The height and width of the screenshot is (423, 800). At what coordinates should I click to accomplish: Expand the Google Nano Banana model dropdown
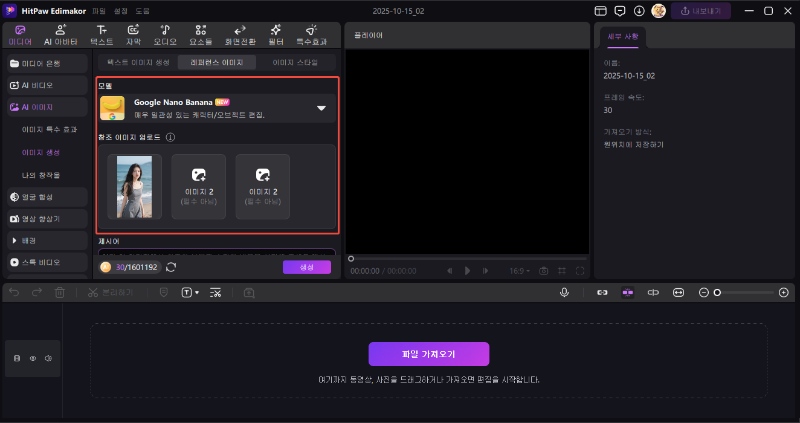tap(321, 108)
